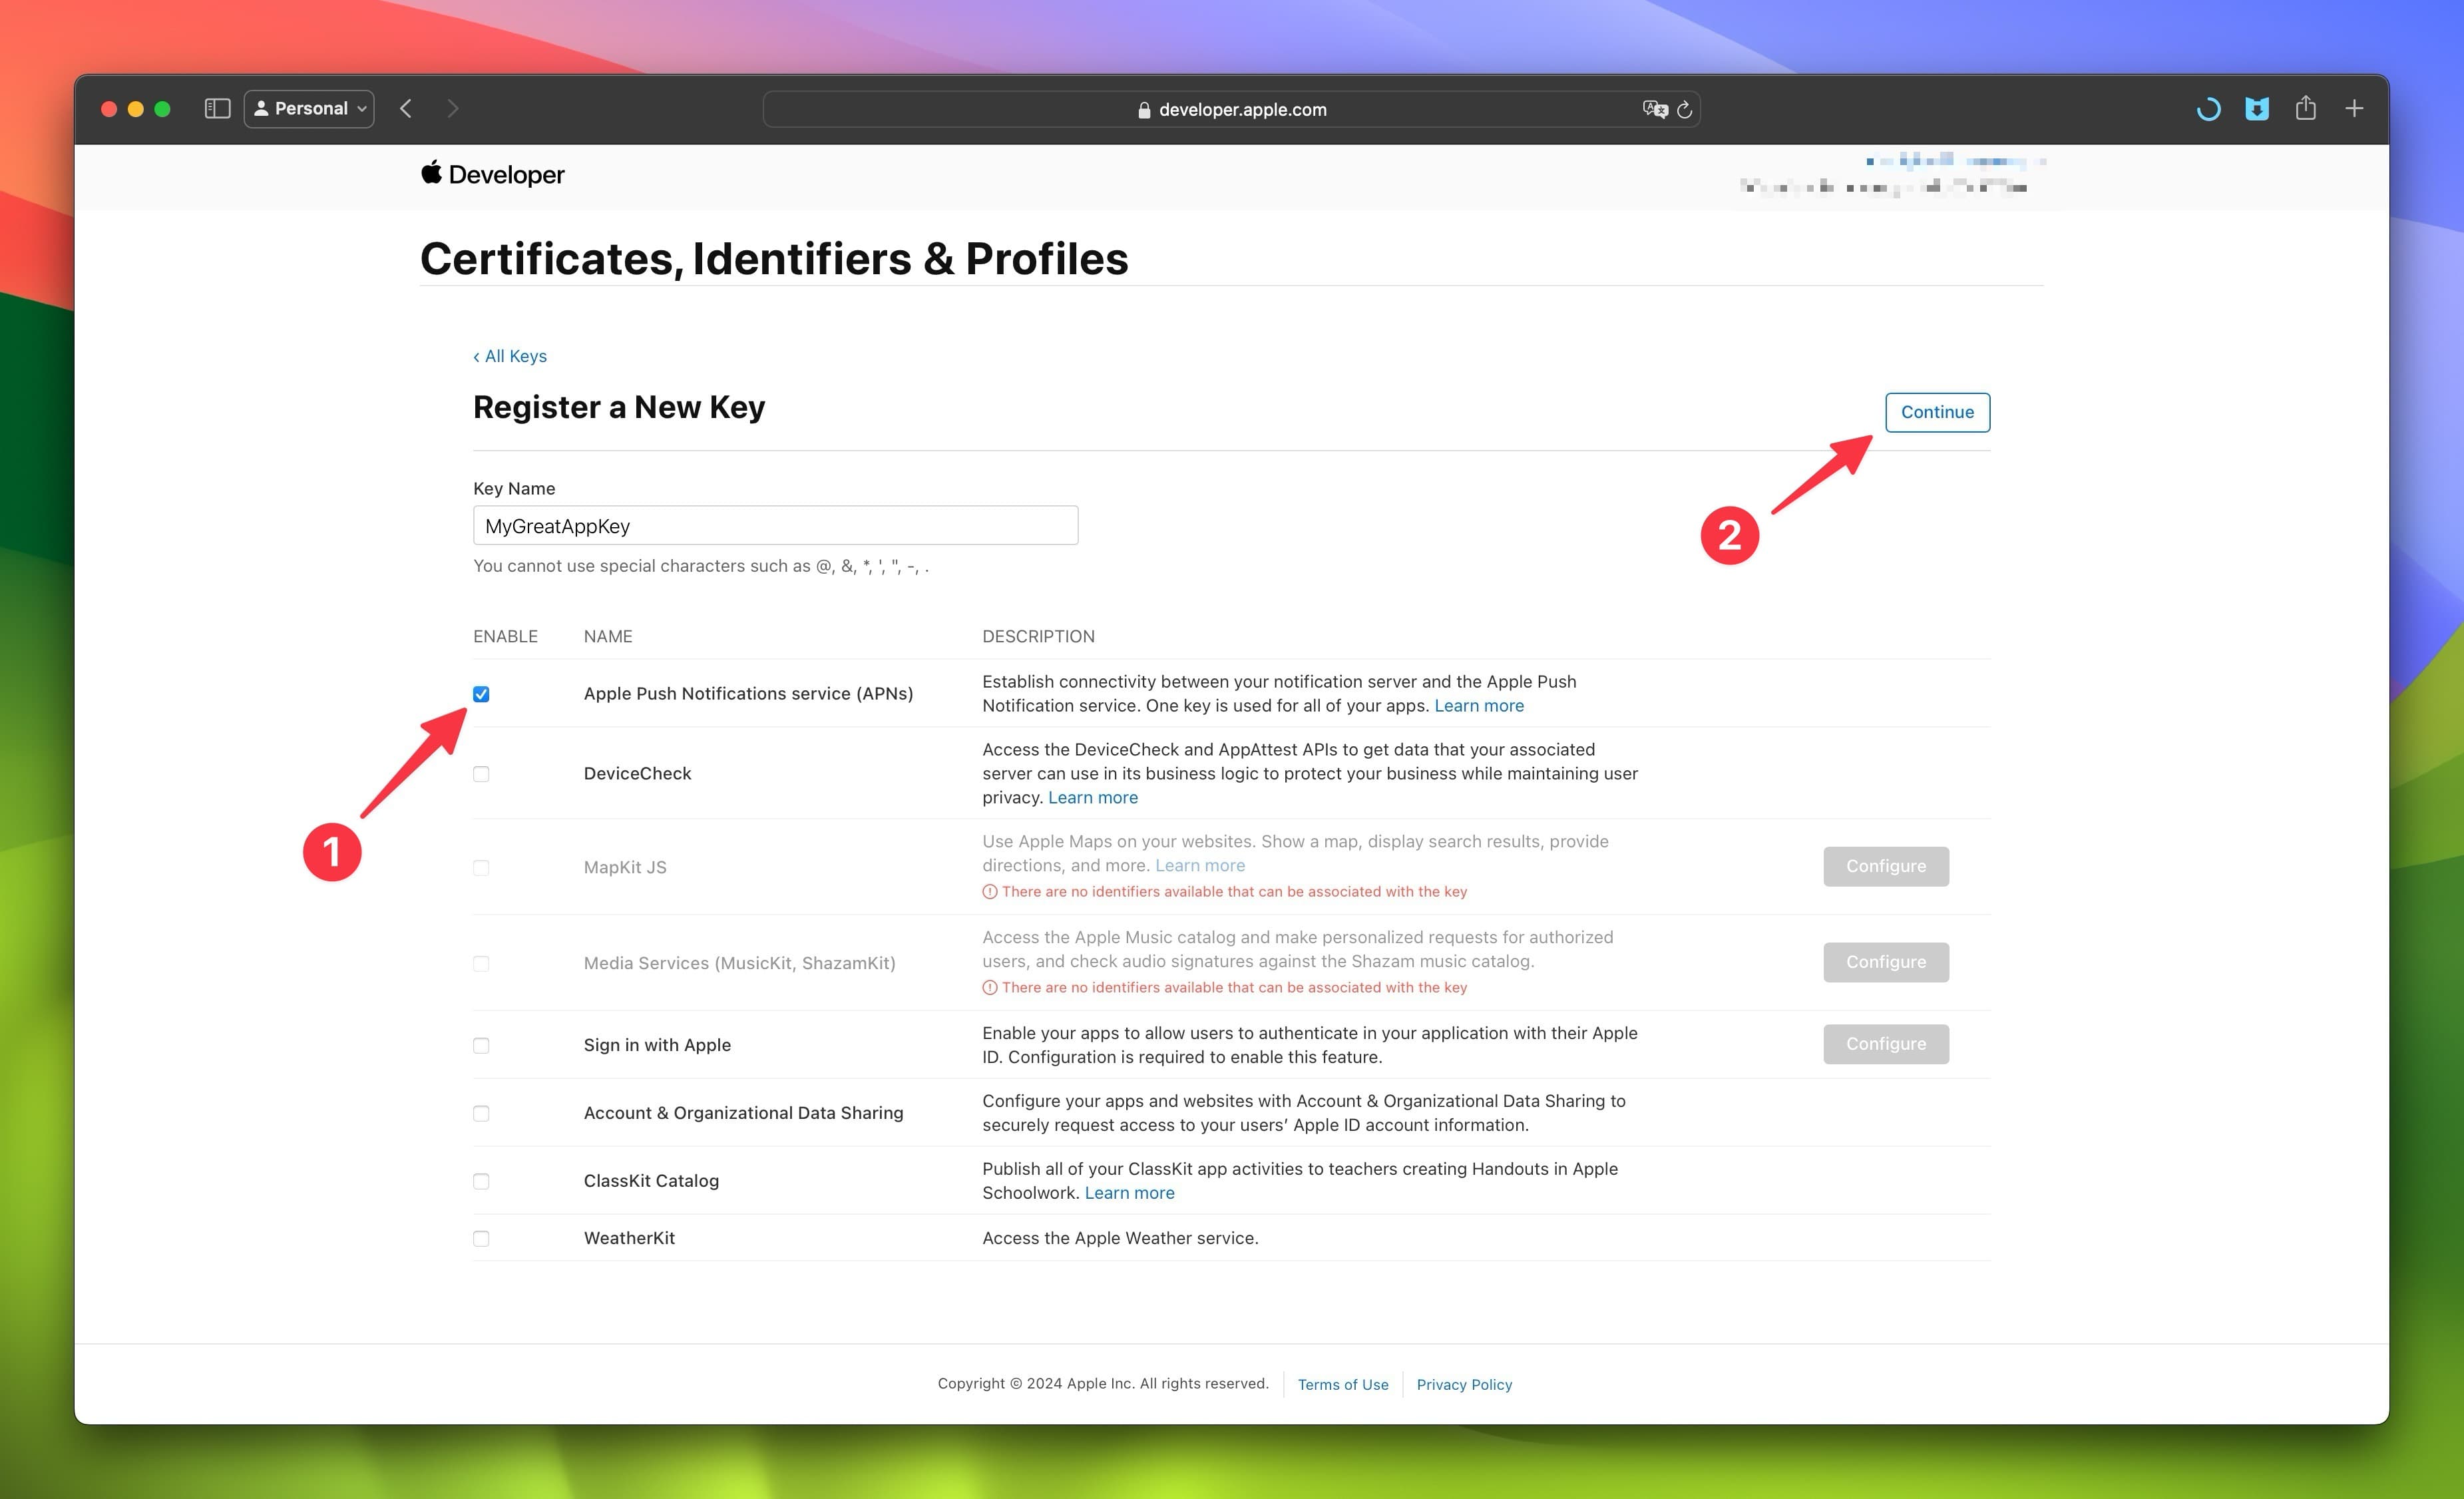Open the Privacy Policy link
The image size is (2464, 1499).
(1464, 1384)
